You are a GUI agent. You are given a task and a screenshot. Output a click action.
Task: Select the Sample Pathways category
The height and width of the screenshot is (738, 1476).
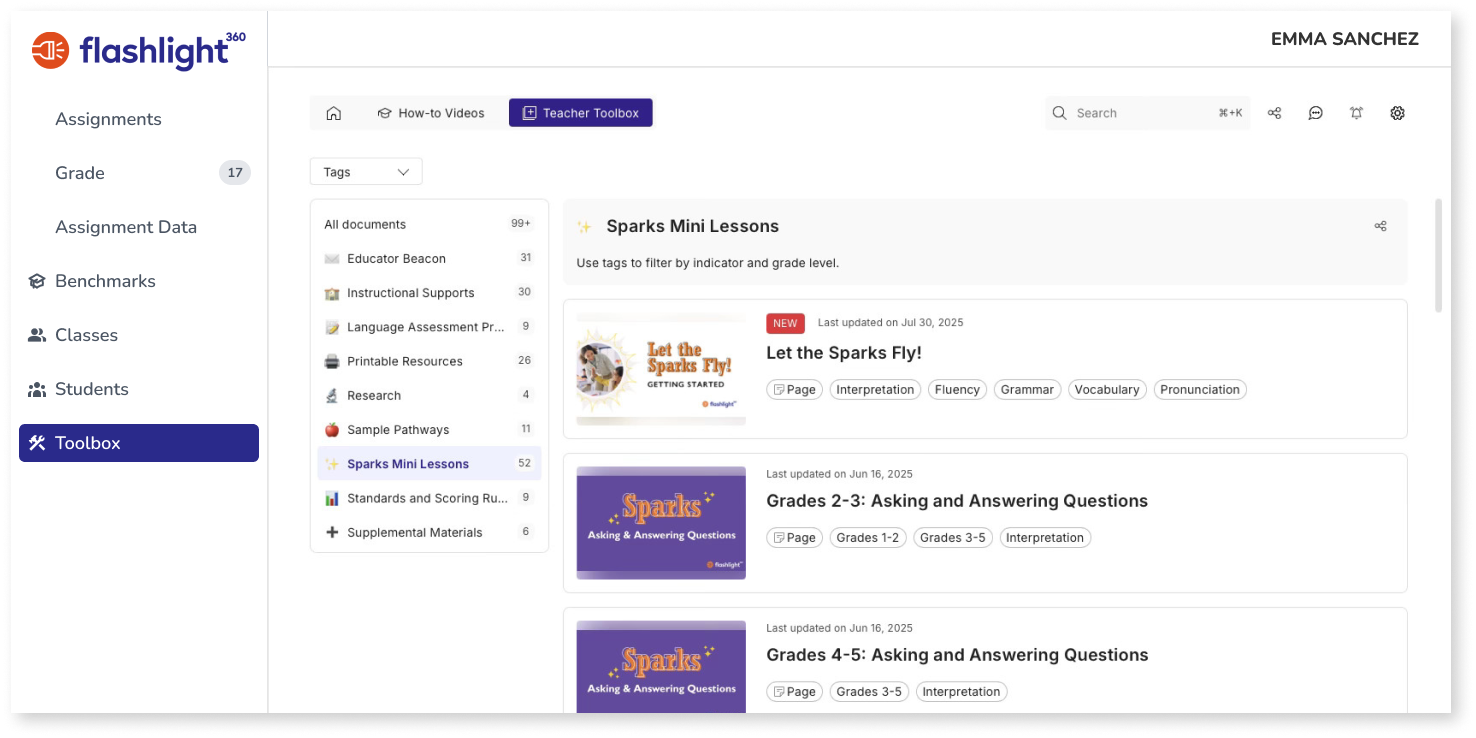click(429, 429)
